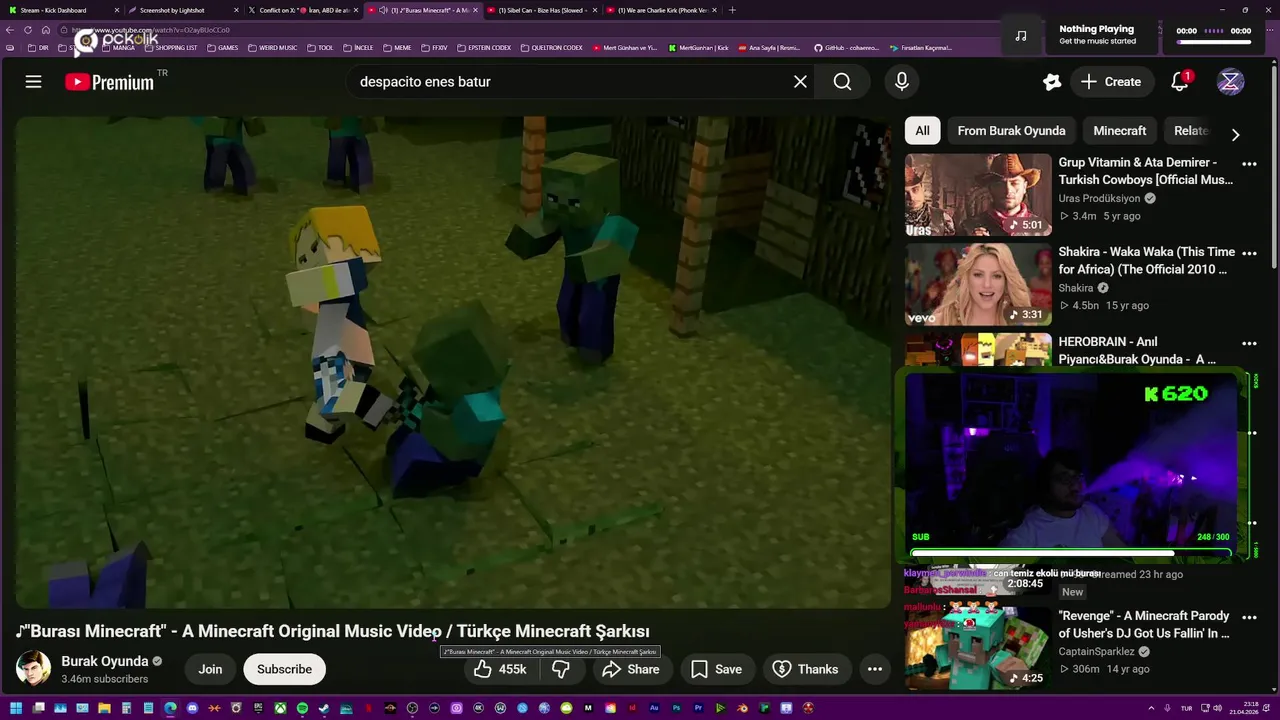
Task: Open the GitHub bookmark
Action: point(846,48)
